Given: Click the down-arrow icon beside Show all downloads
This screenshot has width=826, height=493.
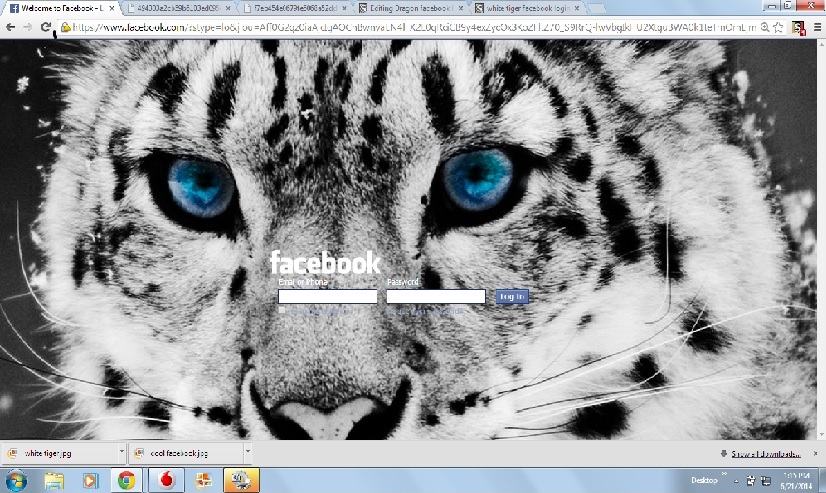Looking at the screenshot, I should pyautogui.click(x=724, y=453).
